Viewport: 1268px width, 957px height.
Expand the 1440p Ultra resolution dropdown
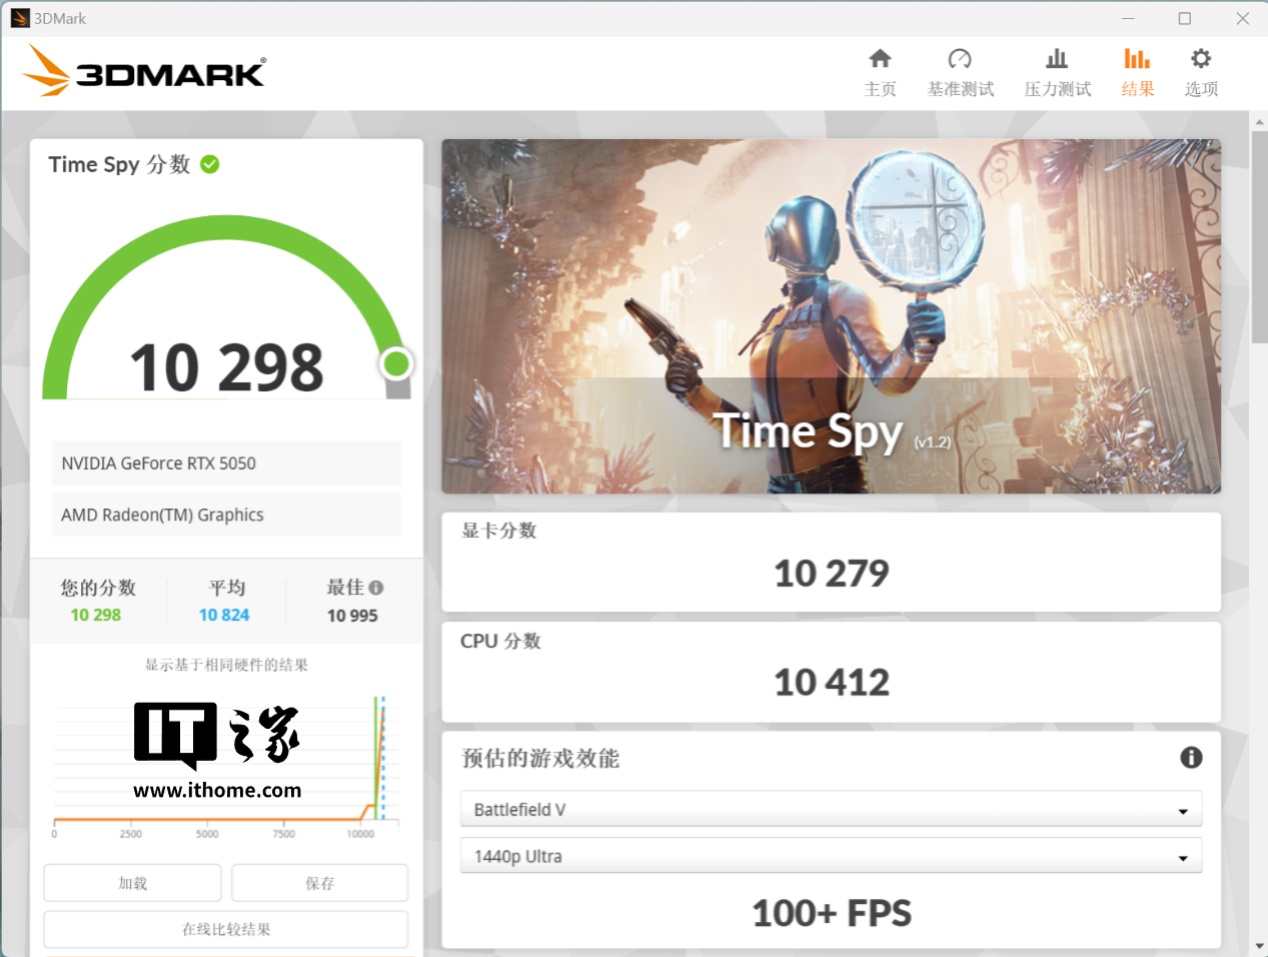pos(831,857)
